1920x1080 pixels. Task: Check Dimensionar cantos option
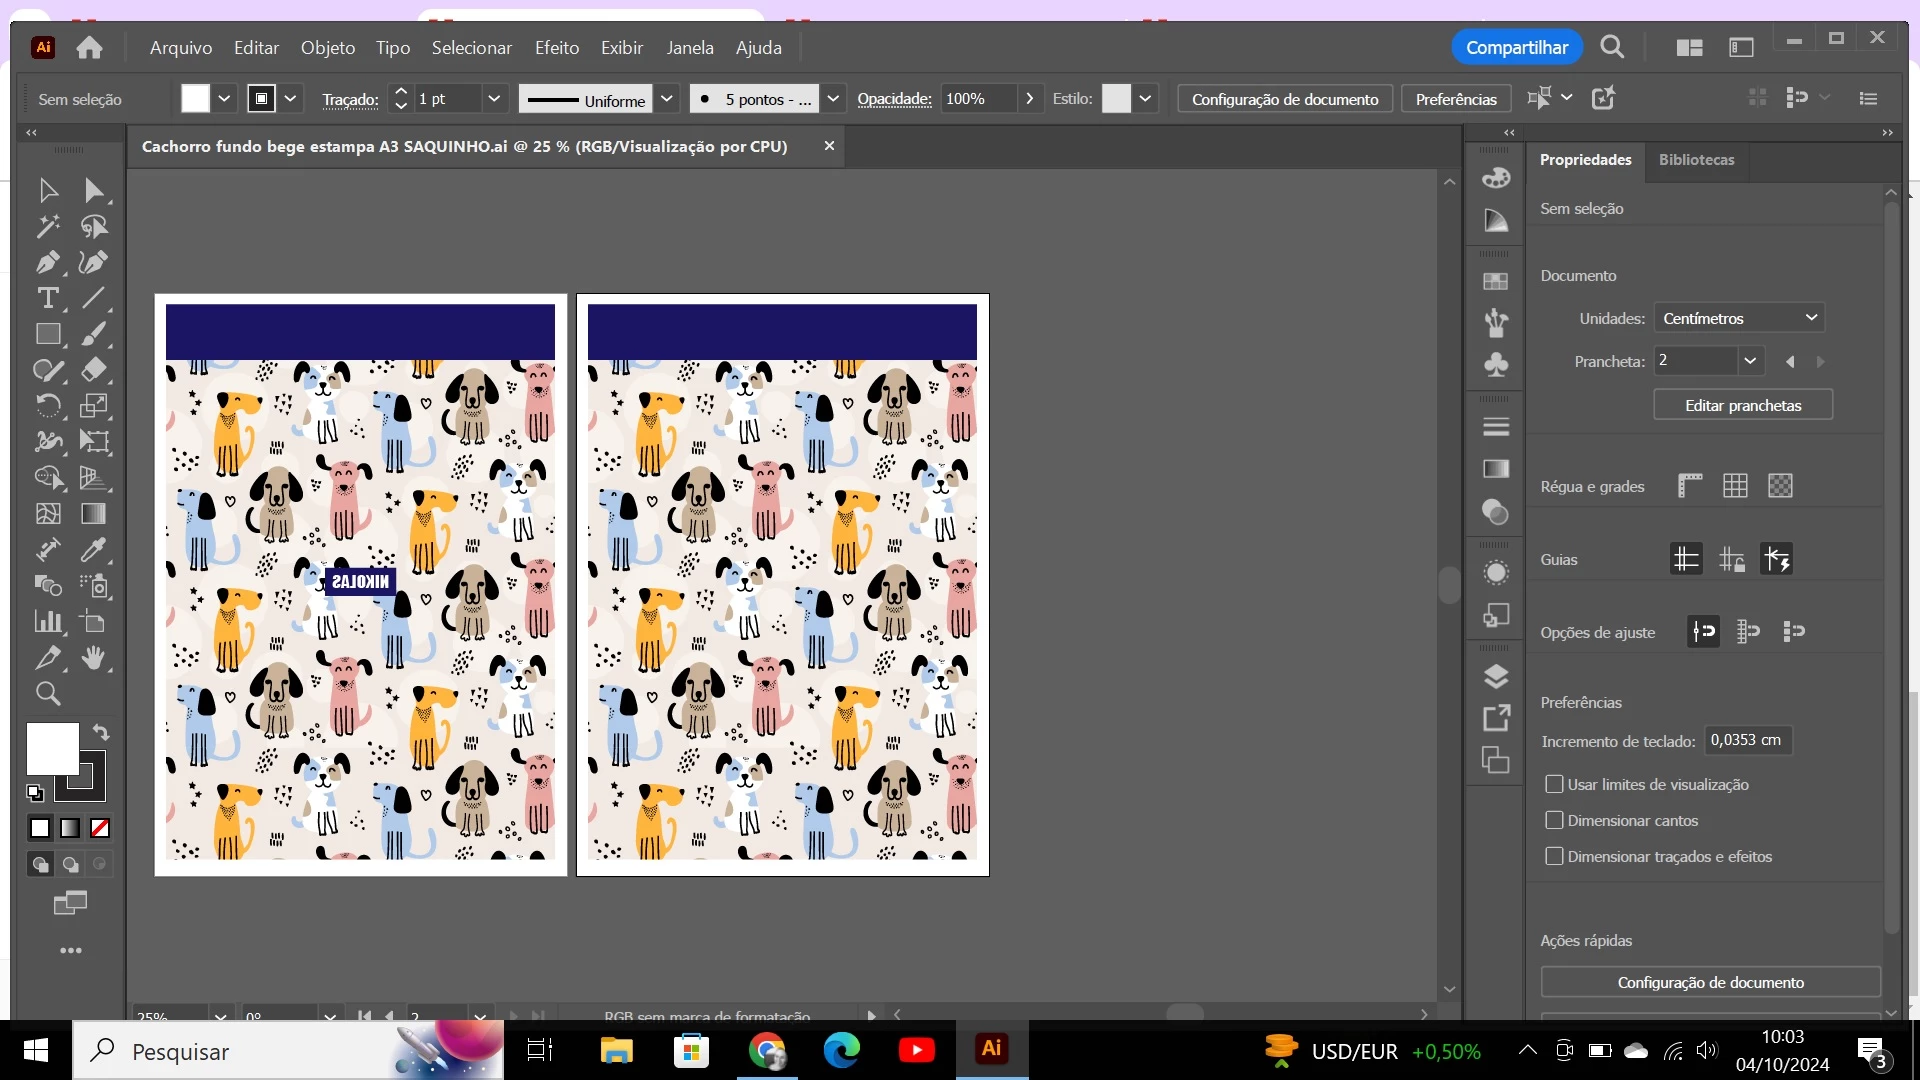1554,820
